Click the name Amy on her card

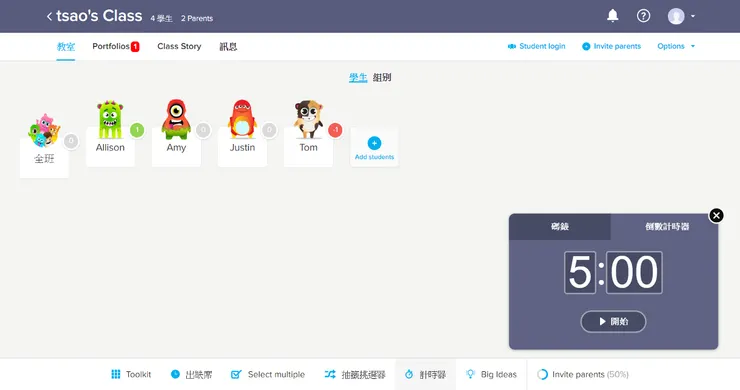pyautogui.click(x=176, y=147)
